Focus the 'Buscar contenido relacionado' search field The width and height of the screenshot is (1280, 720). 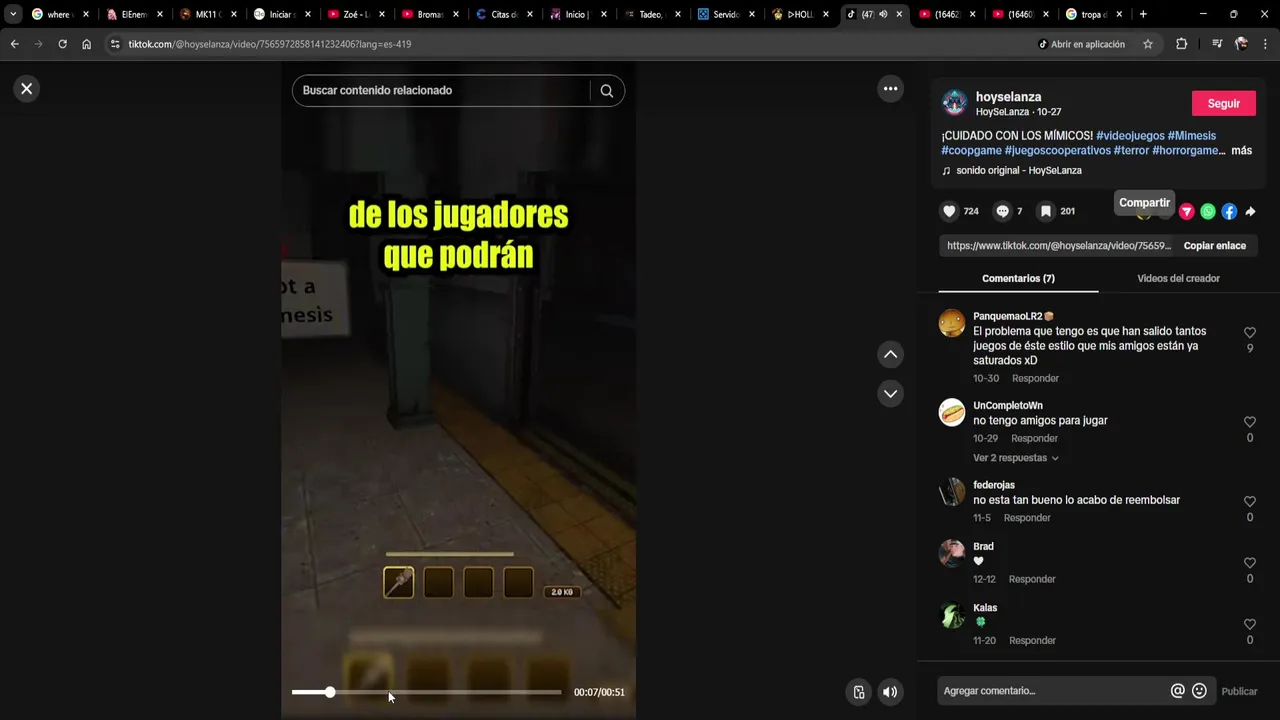click(x=441, y=91)
